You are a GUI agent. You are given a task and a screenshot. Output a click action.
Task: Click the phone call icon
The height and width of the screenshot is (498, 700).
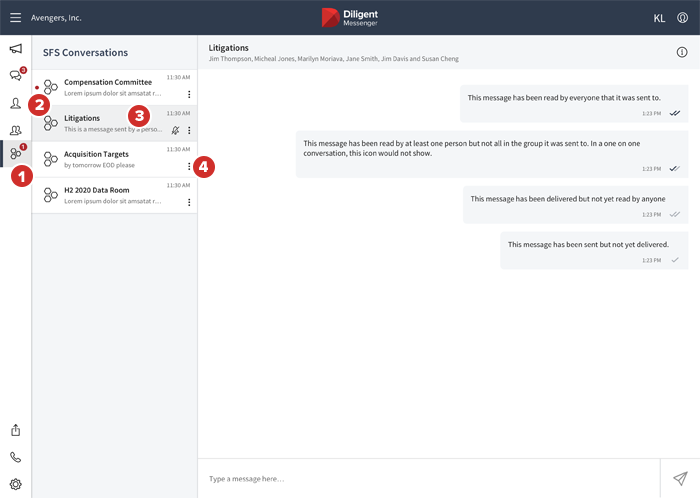pyautogui.click(x=16, y=457)
